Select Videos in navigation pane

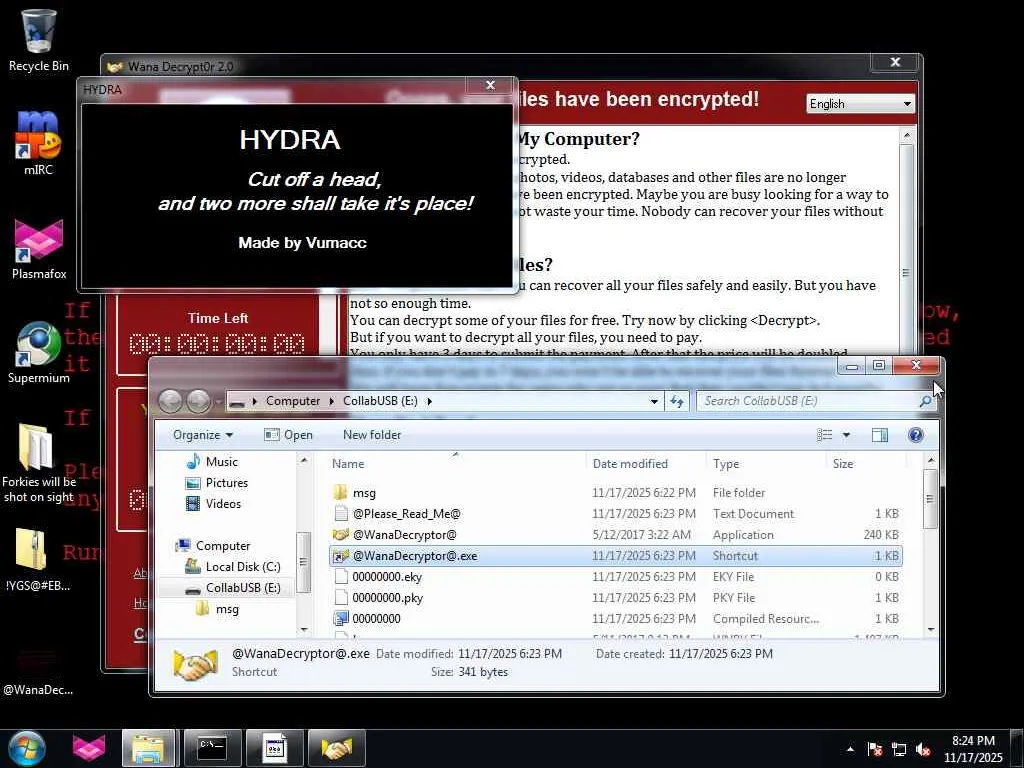coord(213,504)
